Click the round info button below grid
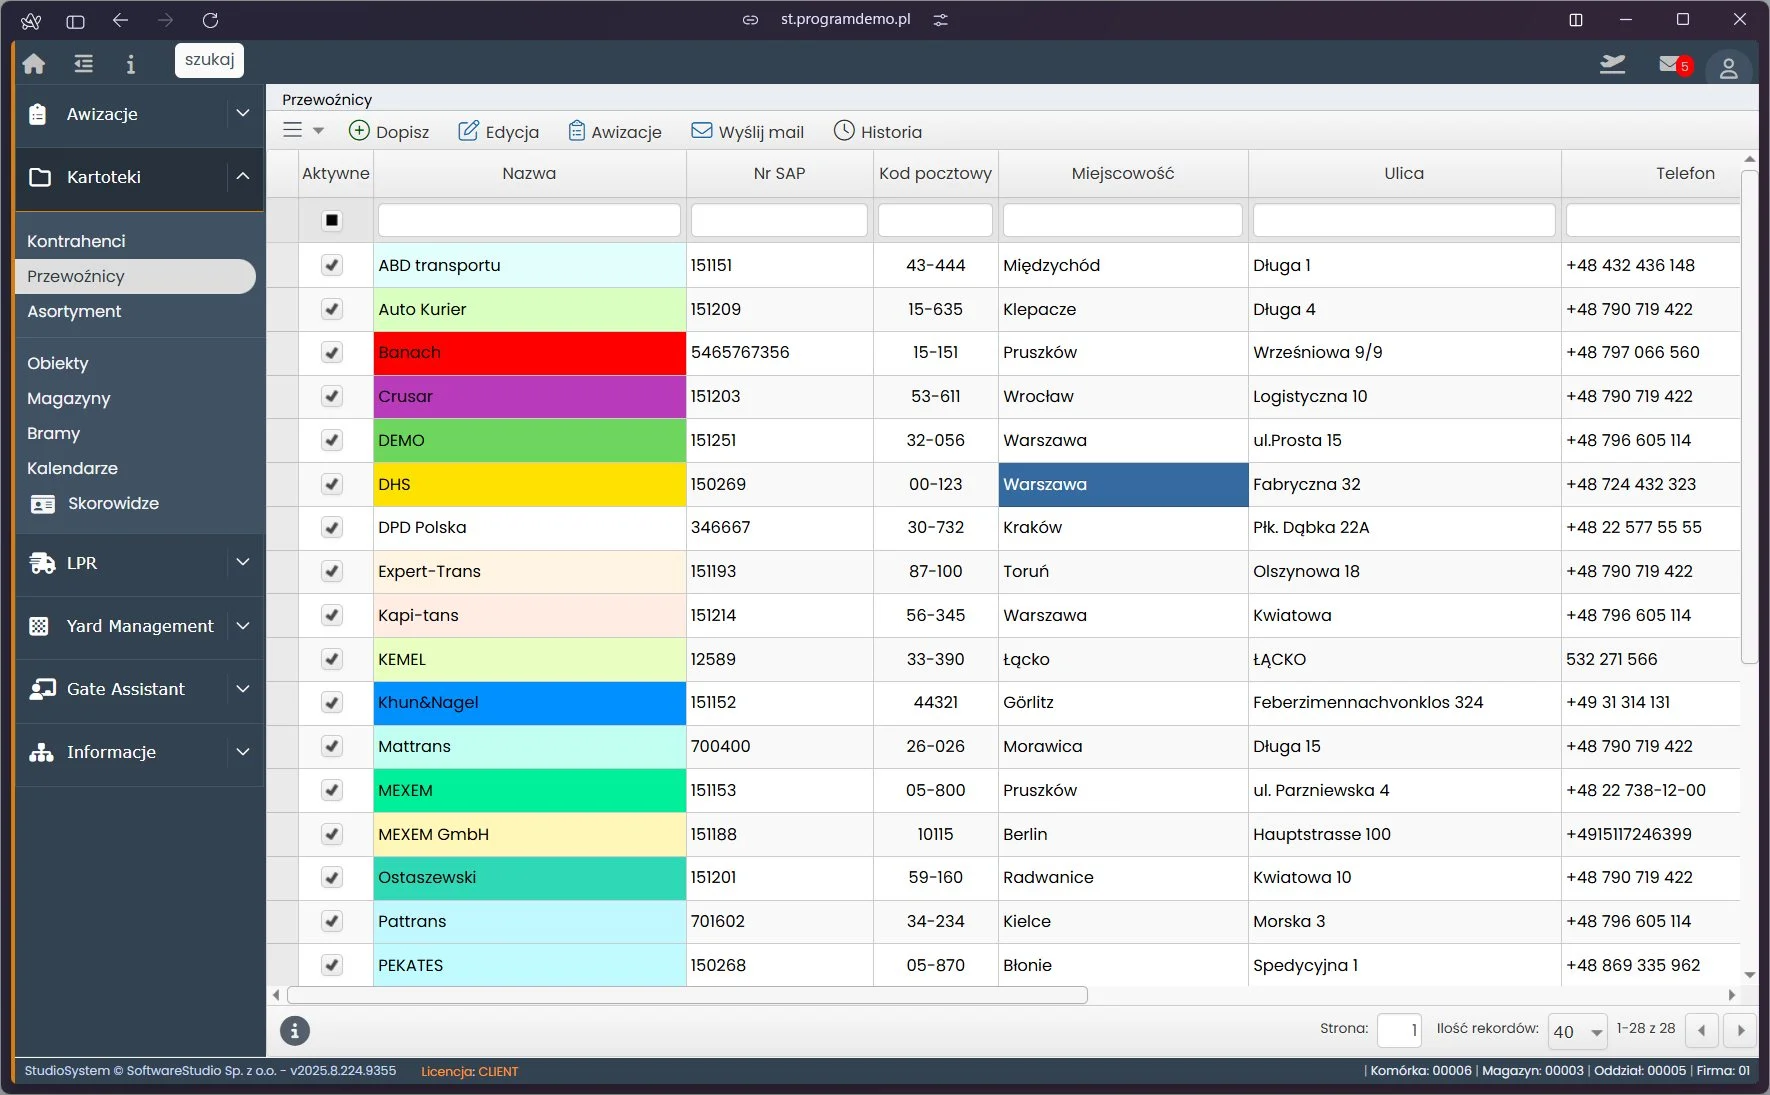 [294, 1030]
